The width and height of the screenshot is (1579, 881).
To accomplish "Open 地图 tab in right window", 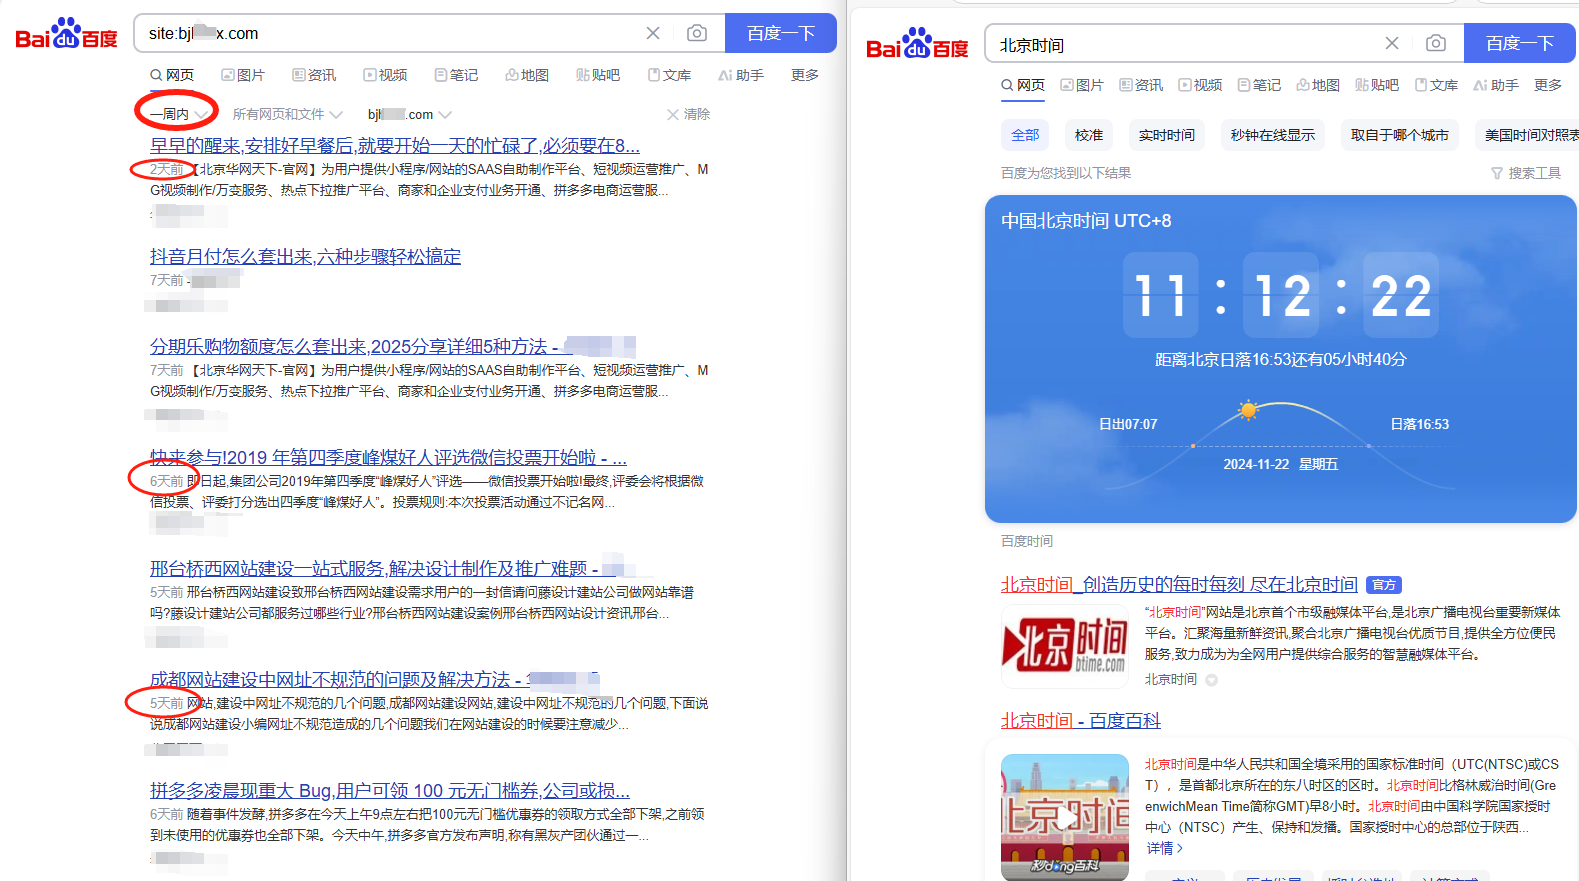I will point(1318,85).
